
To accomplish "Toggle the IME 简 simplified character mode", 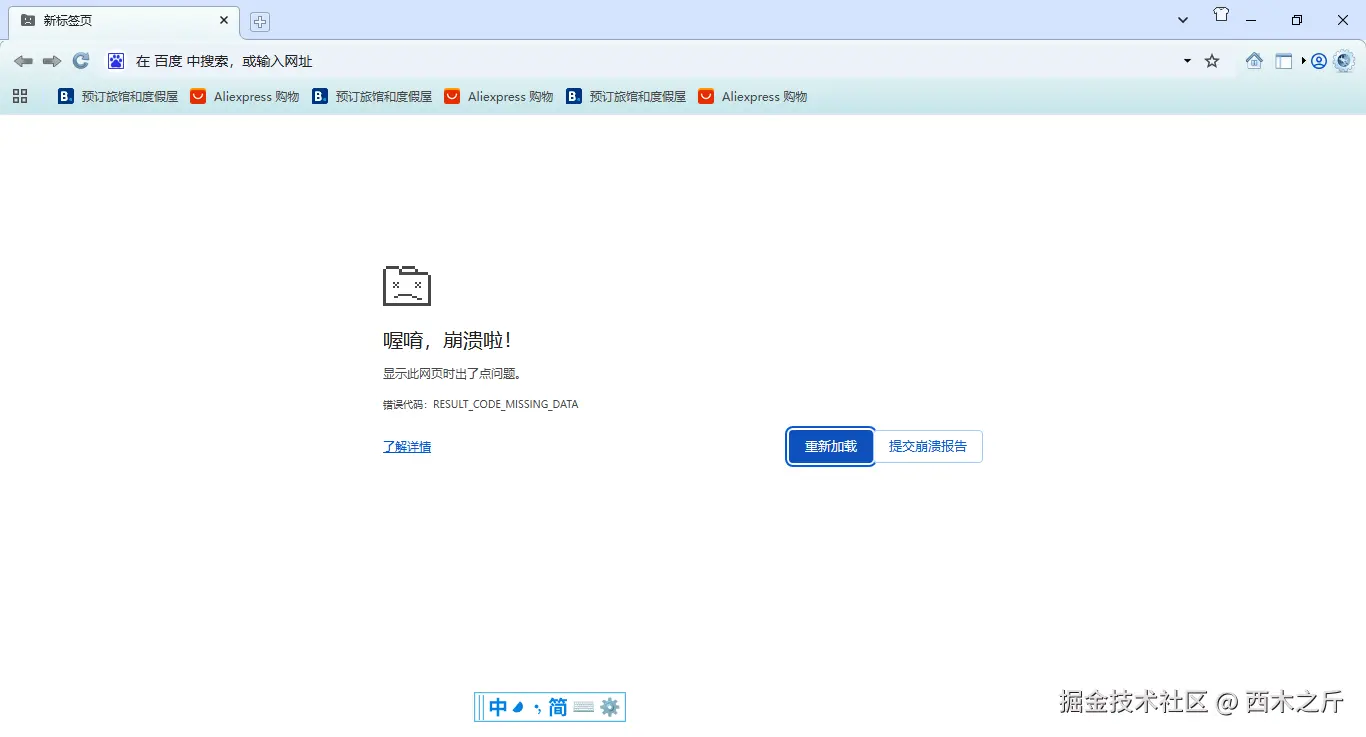I will click(558, 708).
